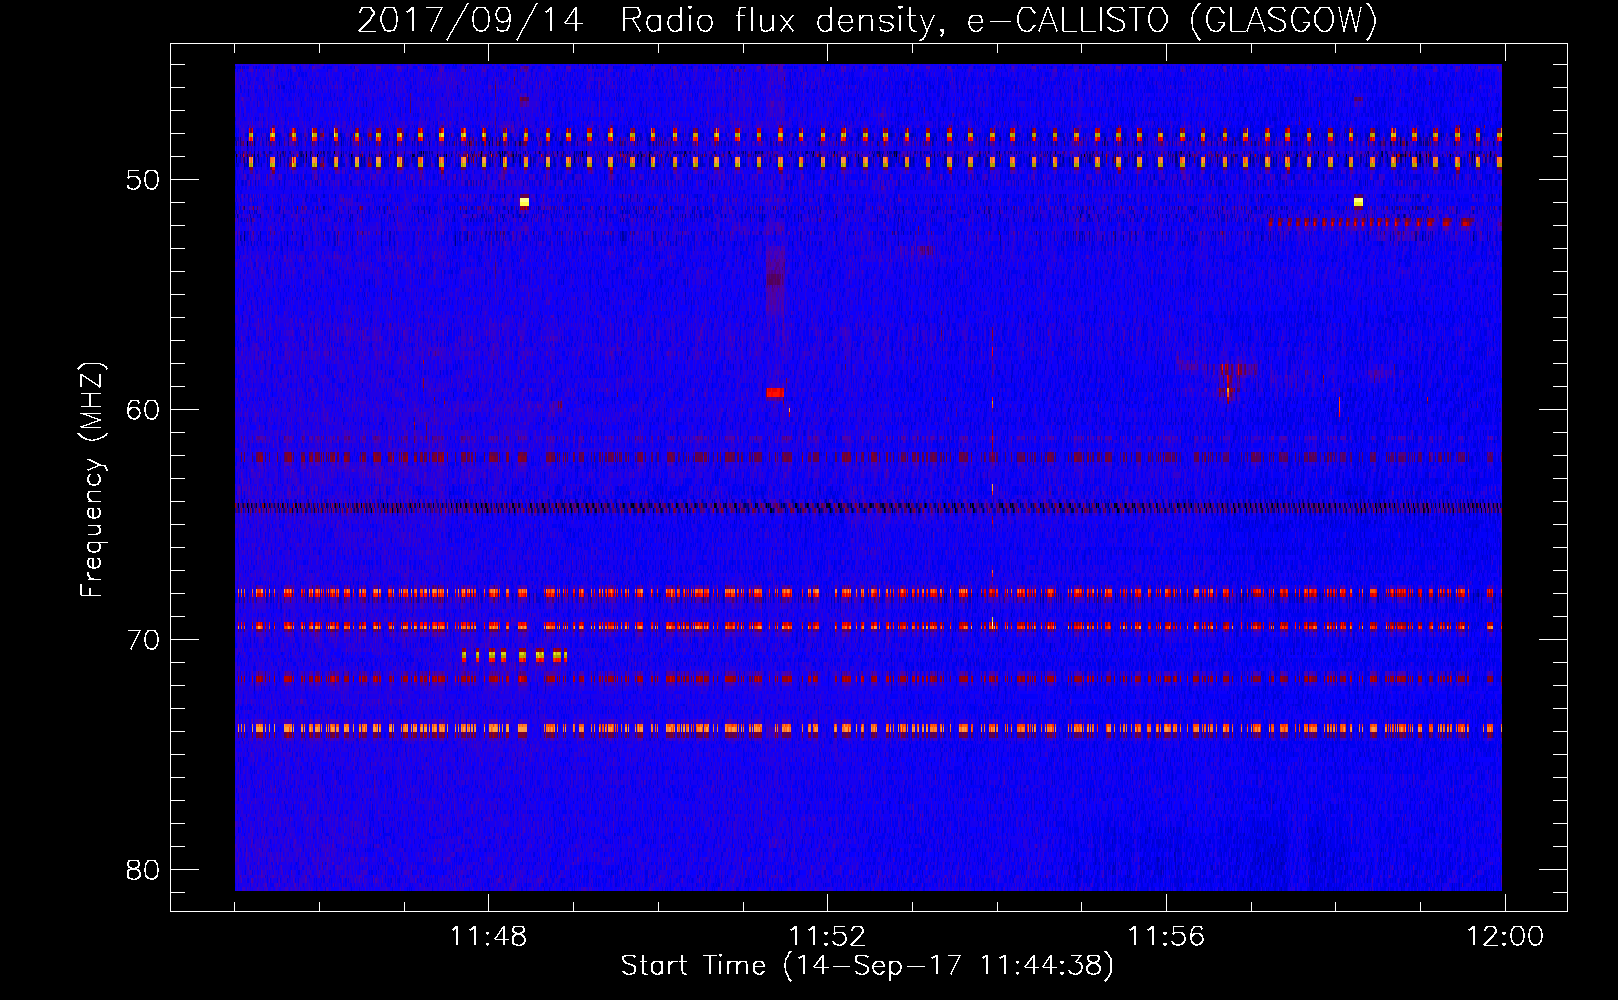Click the 11:48 time tick label
The height and width of the screenshot is (1000, 1618).
coord(488,937)
